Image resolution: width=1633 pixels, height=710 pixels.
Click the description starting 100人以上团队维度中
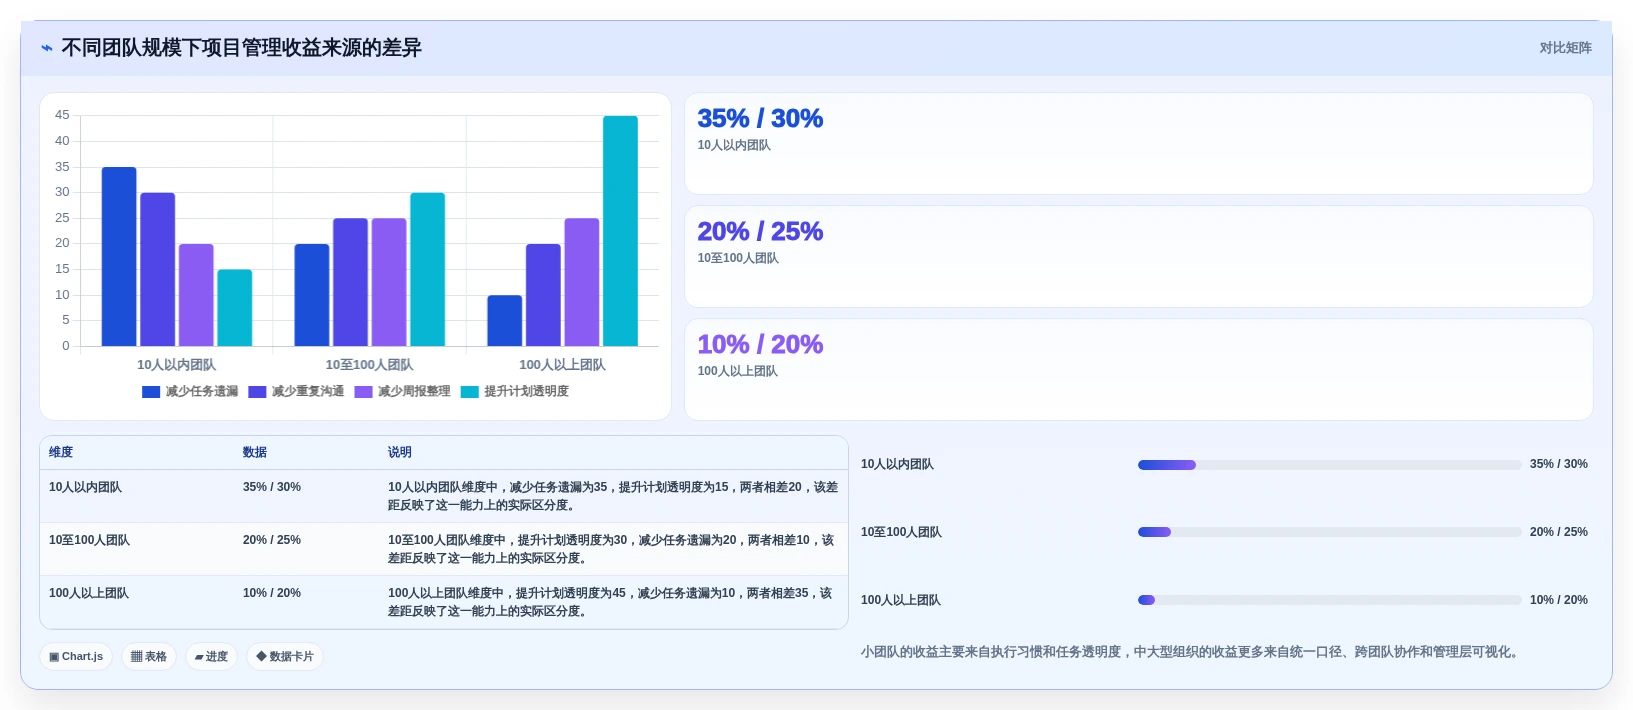610,602
